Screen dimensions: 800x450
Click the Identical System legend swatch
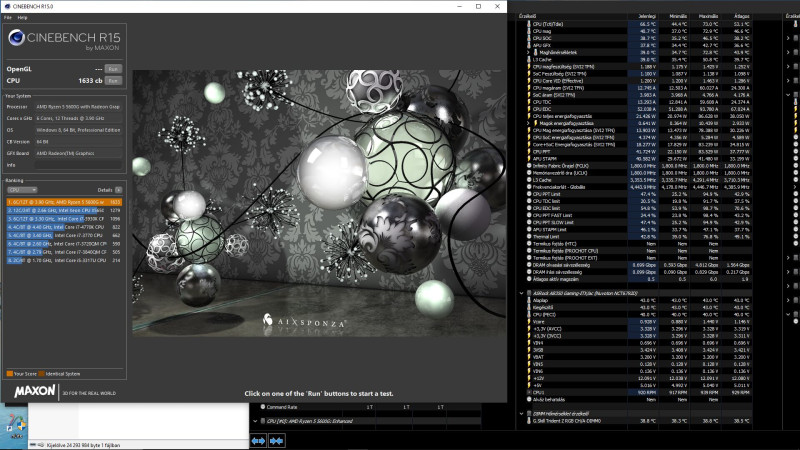42,373
